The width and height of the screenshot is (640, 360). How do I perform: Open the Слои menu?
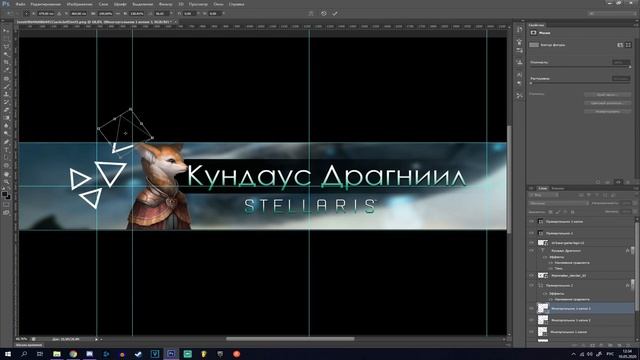pos(103,4)
